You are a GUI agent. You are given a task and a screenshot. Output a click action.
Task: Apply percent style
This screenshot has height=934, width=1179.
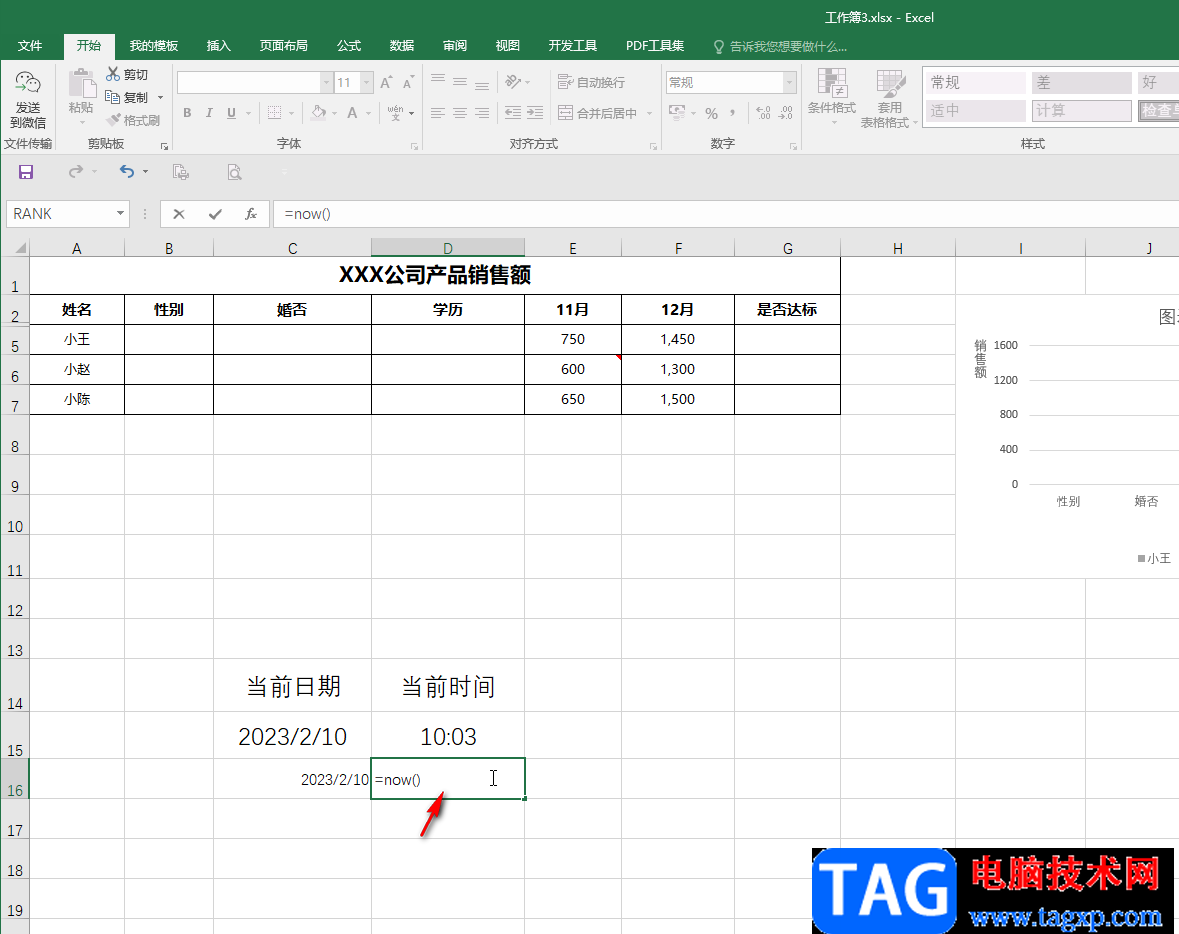711,114
